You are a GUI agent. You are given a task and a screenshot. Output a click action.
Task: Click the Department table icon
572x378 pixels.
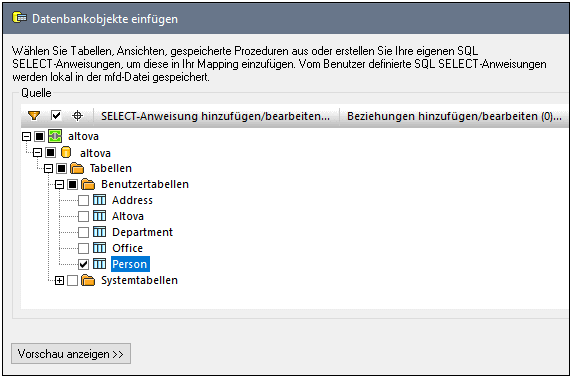pyautogui.click(x=99, y=232)
